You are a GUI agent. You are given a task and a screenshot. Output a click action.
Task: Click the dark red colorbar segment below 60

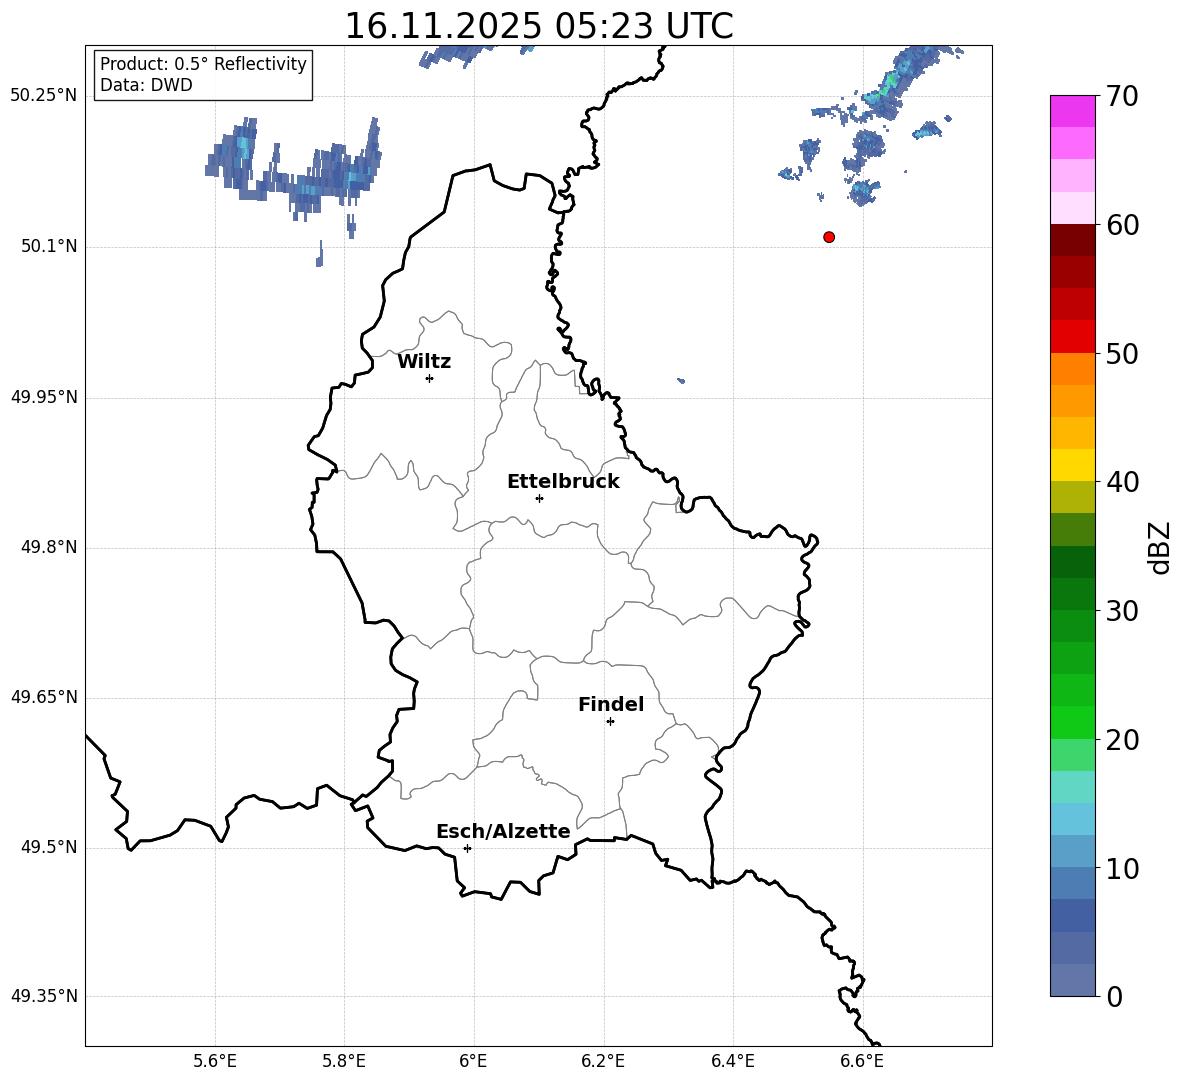[x=1073, y=240]
